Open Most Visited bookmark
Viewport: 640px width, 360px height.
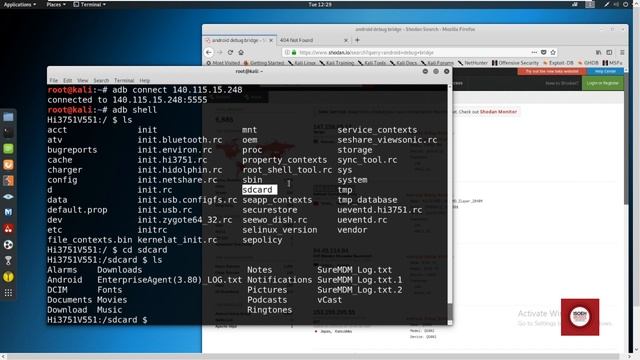pyautogui.click(x=223, y=63)
